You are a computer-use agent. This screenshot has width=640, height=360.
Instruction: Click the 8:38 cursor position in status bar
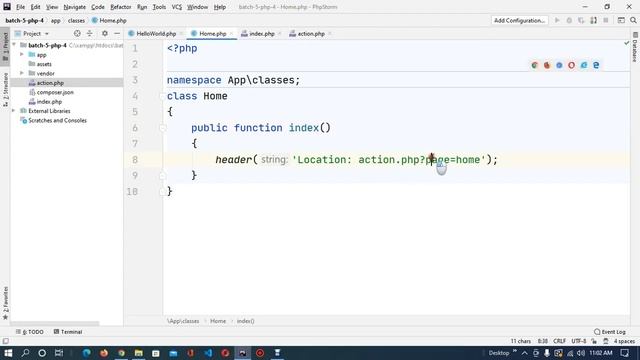[x=542, y=341]
